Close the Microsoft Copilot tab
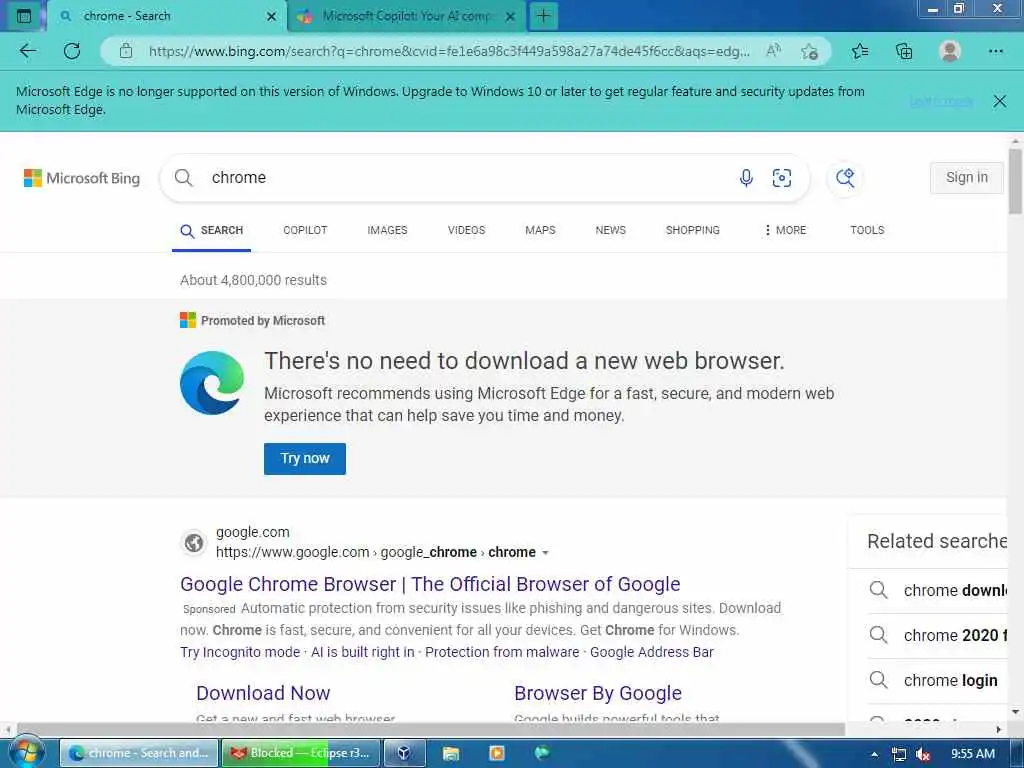The width and height of the screenshot is (1024, 768). 511,16
